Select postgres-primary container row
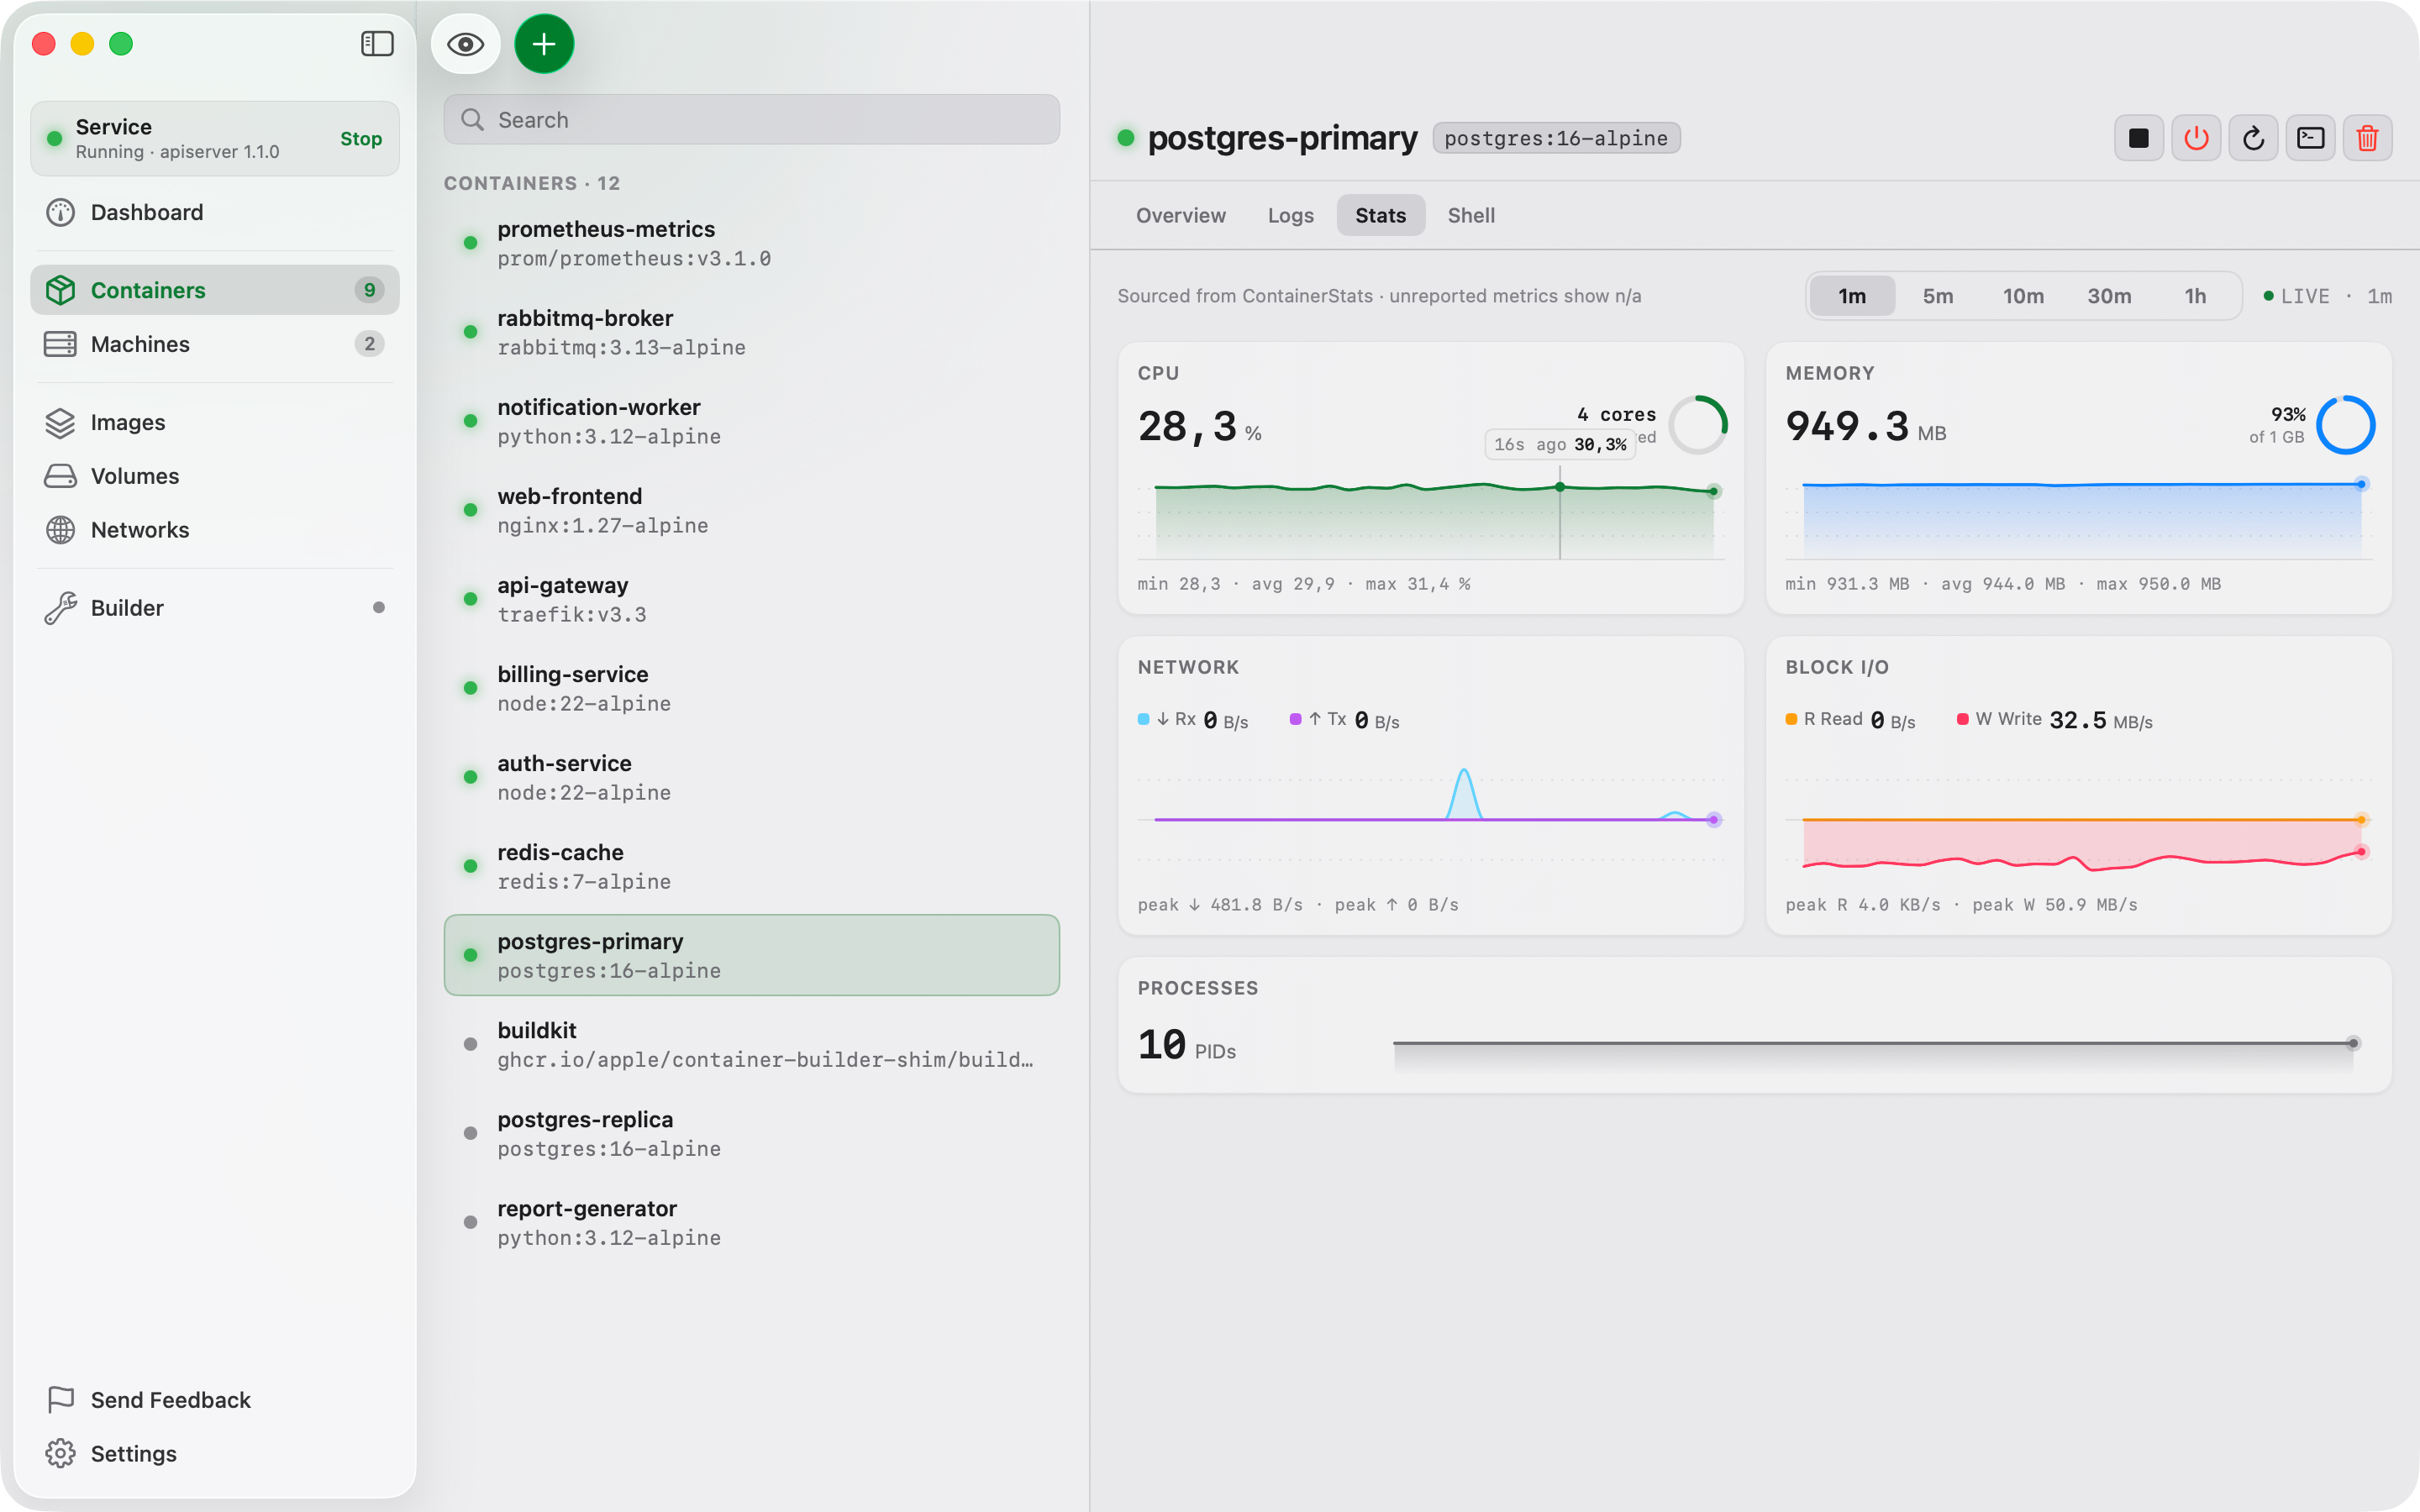2420x1512 pixels. 752,955
